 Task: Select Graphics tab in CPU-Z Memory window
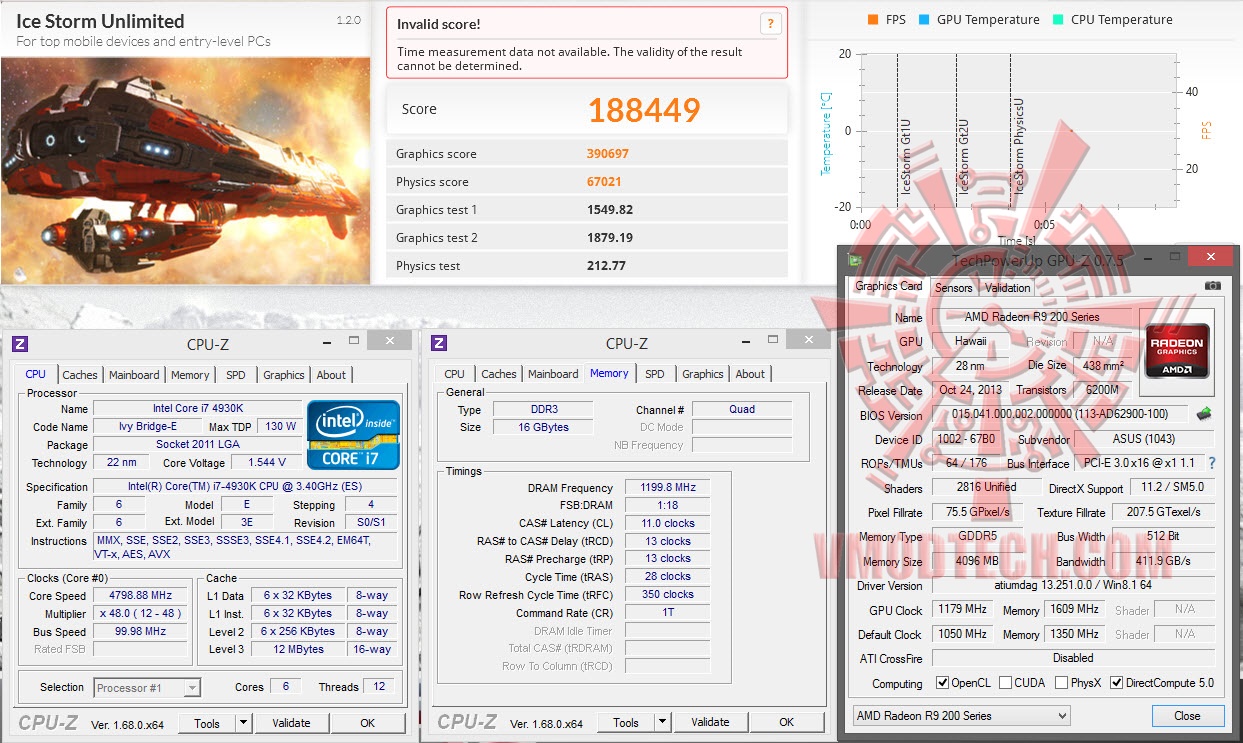coord(703,374)
